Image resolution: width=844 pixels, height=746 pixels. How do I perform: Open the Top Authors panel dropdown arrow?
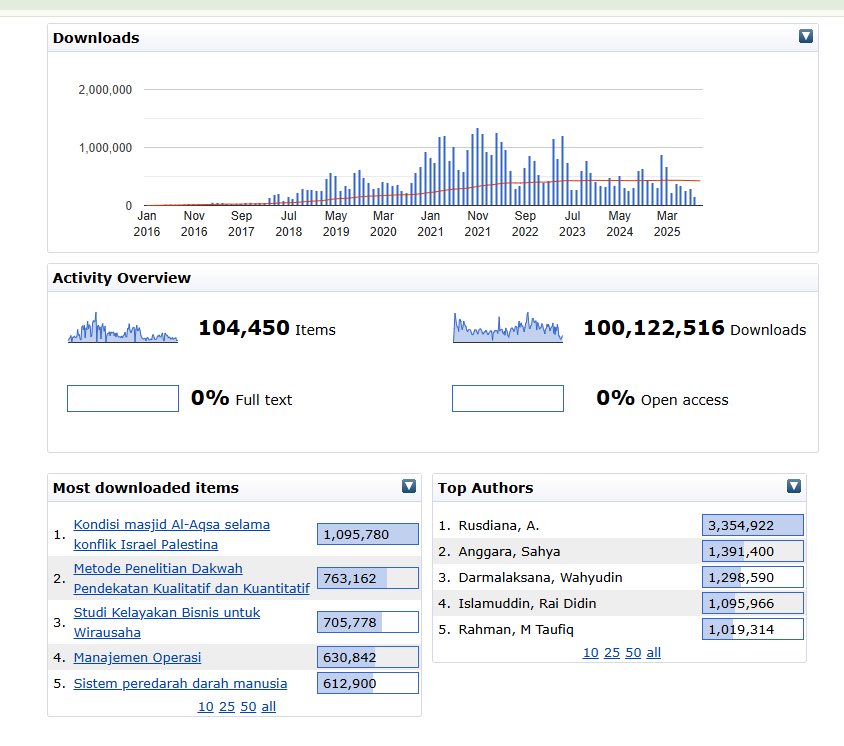[794, 486]
